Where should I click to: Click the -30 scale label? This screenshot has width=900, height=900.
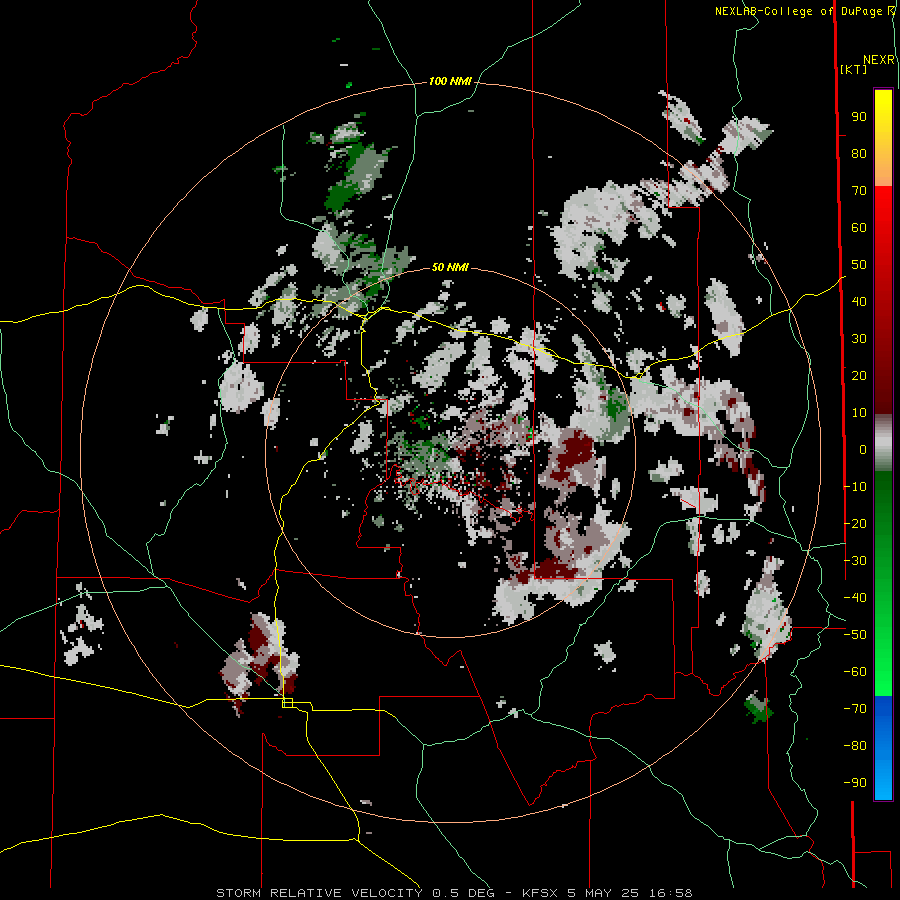(855, 561)
